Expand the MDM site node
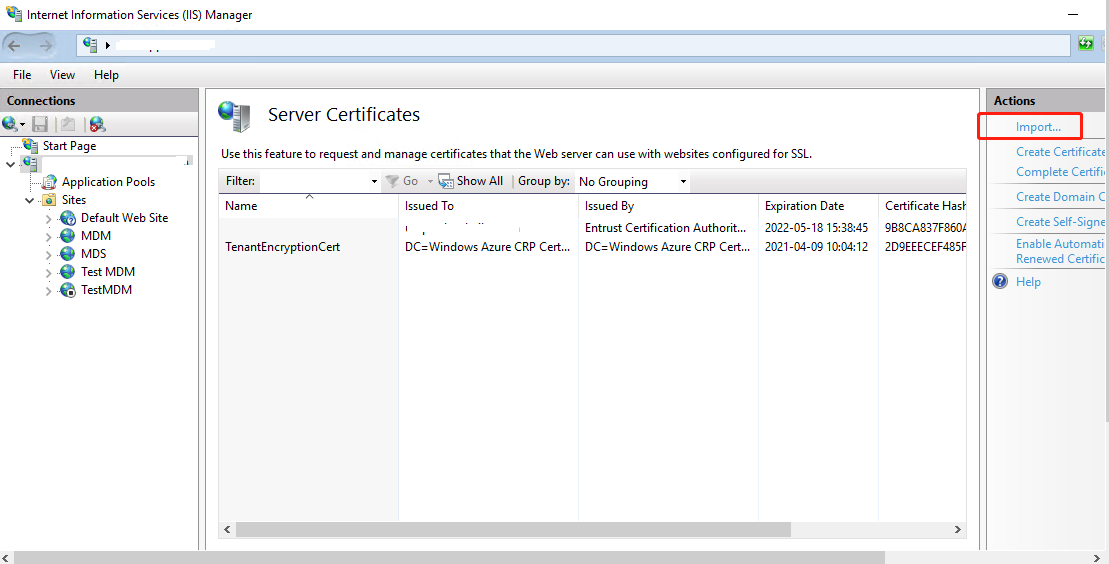The width and height of the screenshot is (1109, 564). pyautogui.click(x=48, y=236)
